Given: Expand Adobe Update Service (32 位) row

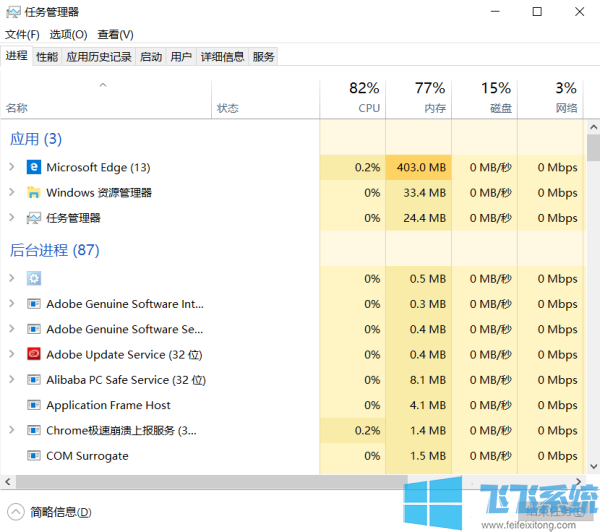Looking at the screenshot, I should pyautogui.click(x=12, y=354).
